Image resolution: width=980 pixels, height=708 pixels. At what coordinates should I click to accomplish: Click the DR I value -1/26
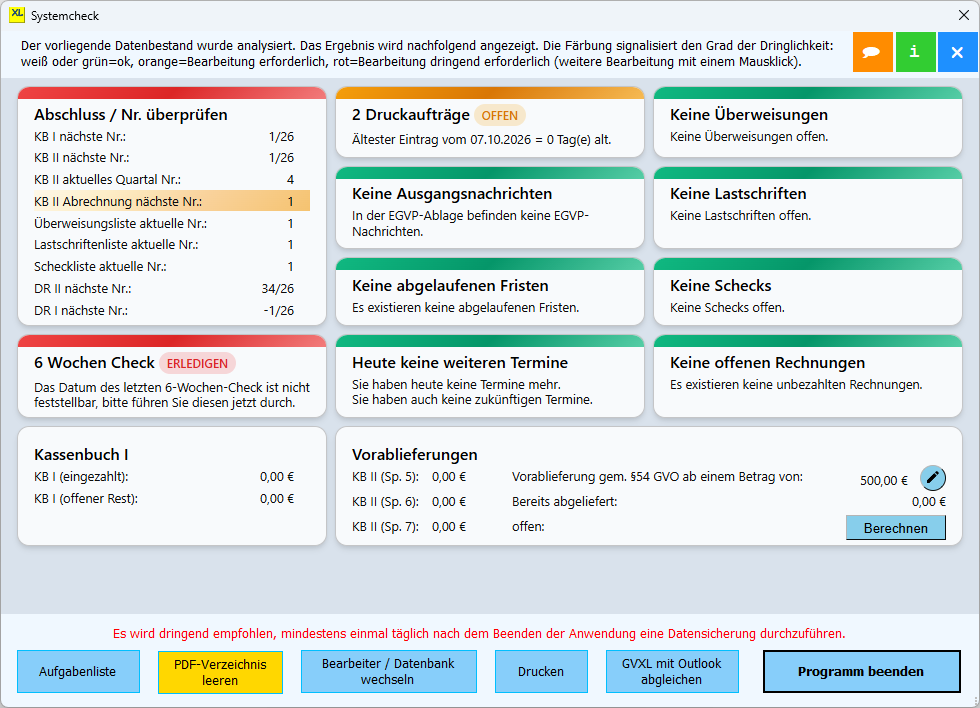pos(279,311)
